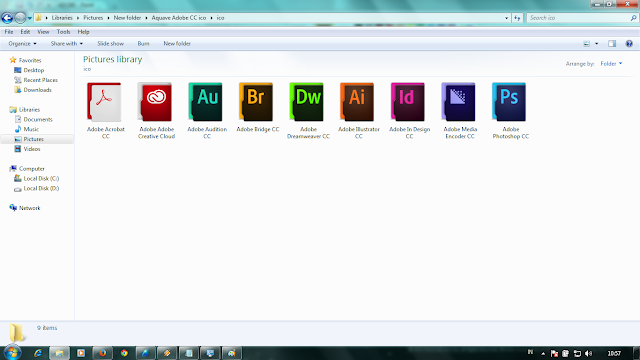Jump to Libraries in the address breadcrumb
Screen dimensions: 640x360
[62, 18]
